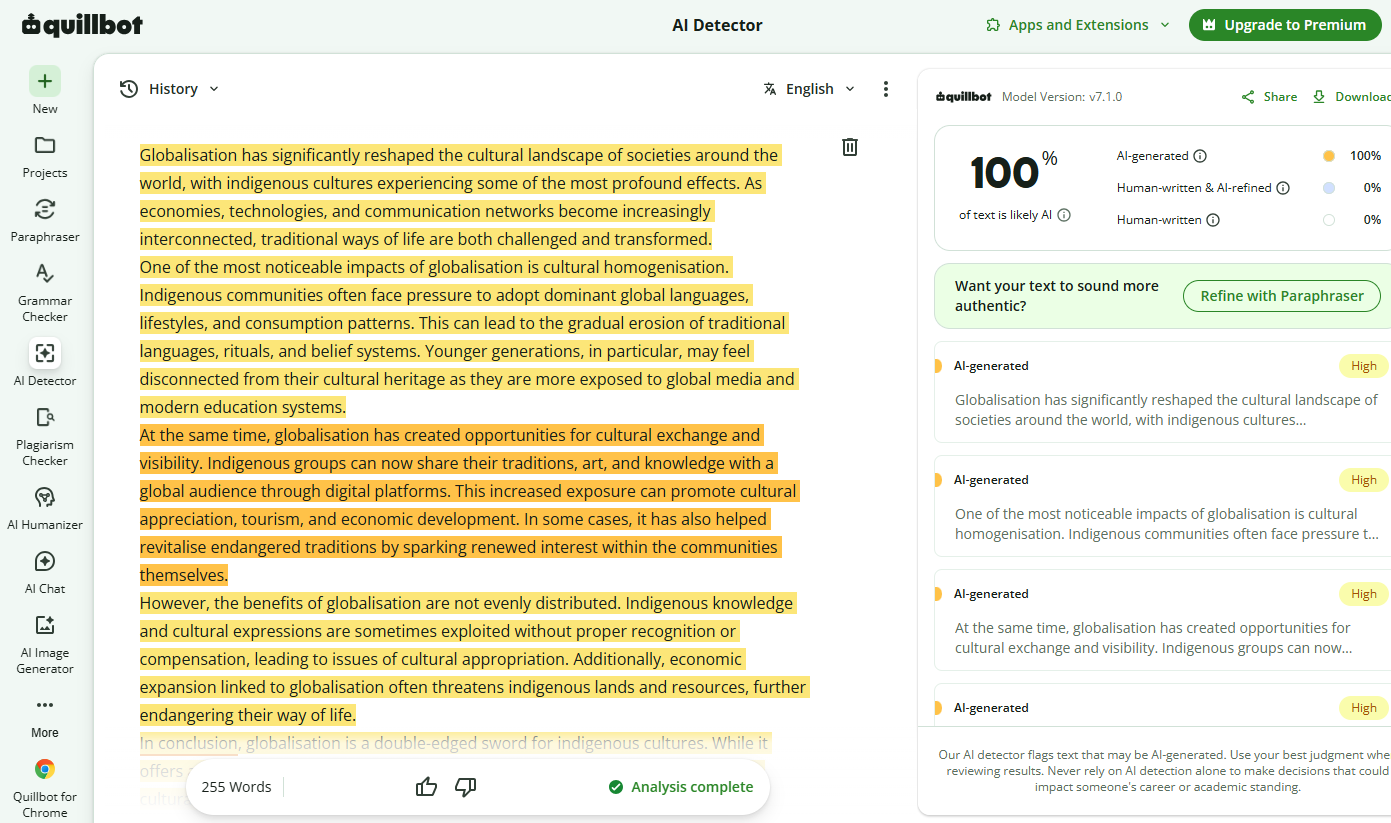The height and width of the screenshot is (823, 1391).
Task: Give thumbs up feedback
Action: [x=427, y=787]
